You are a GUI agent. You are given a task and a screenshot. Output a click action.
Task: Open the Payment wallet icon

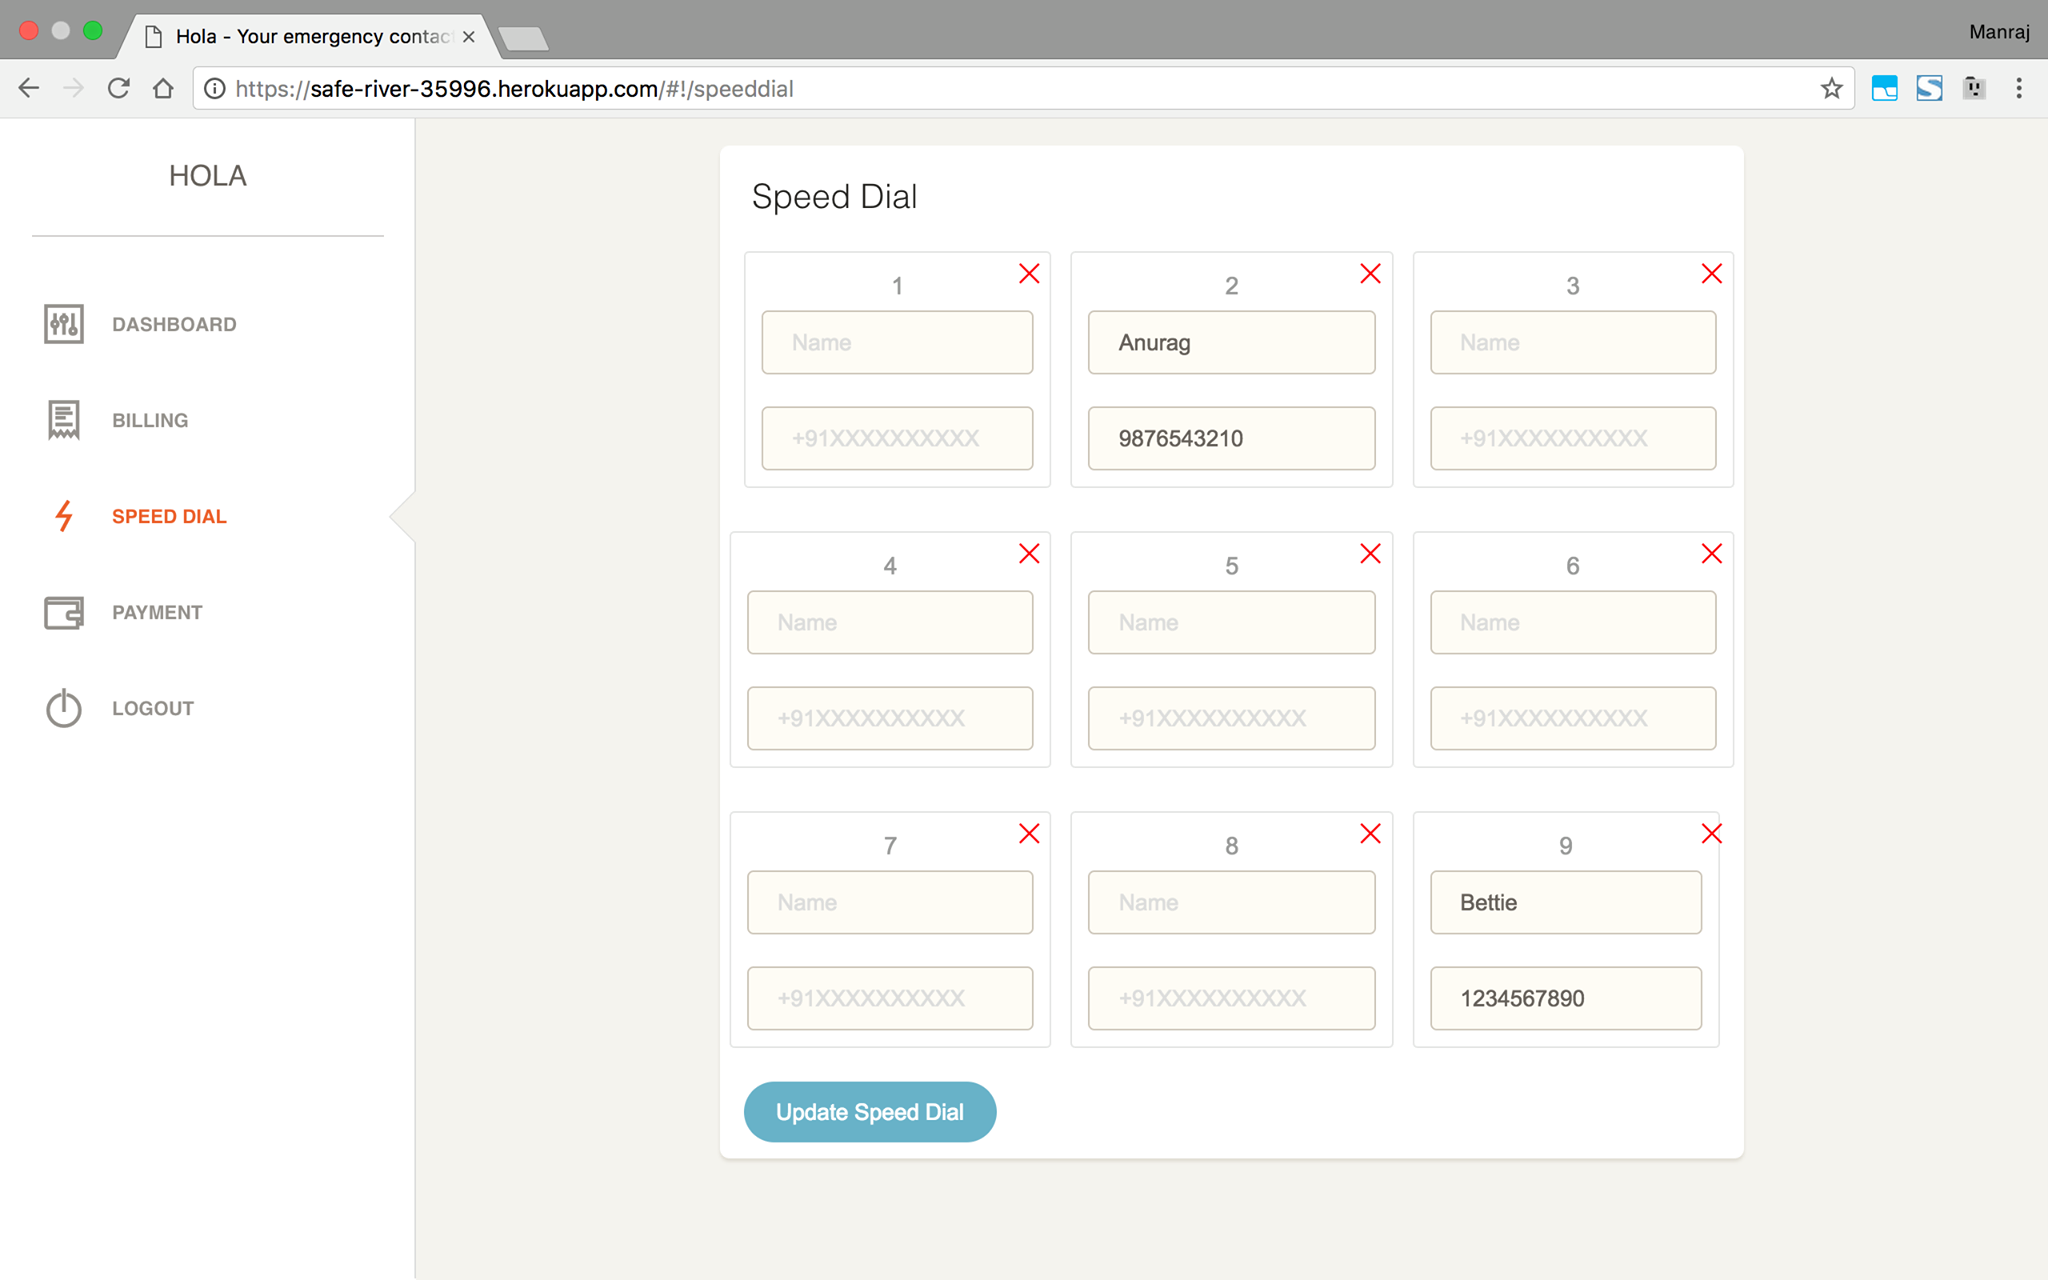point(63,612)
